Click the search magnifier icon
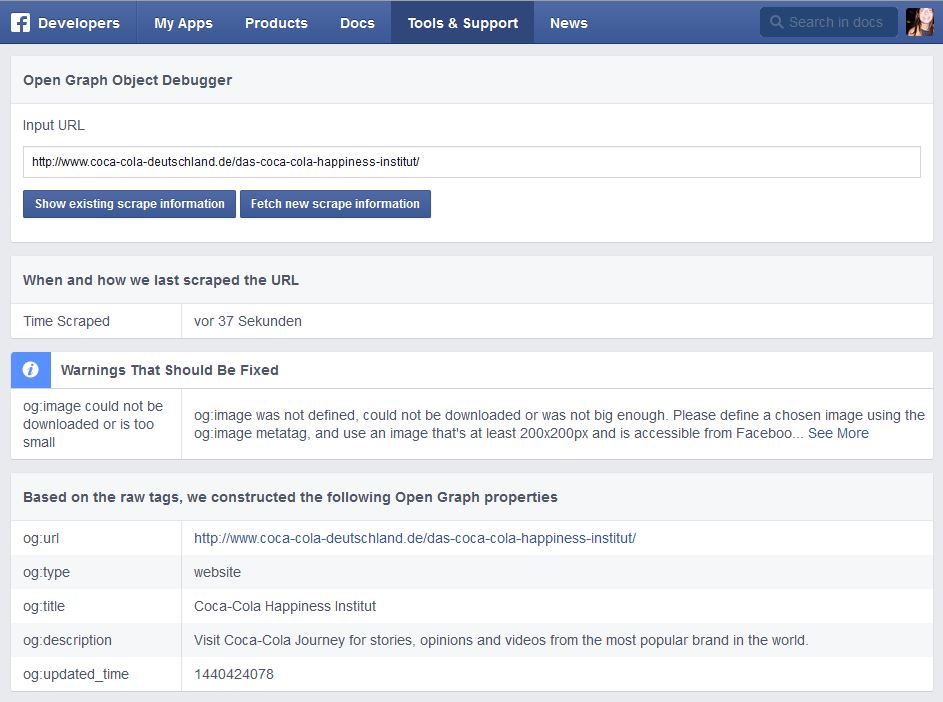943x702 pixels. [x=776, y=22]
